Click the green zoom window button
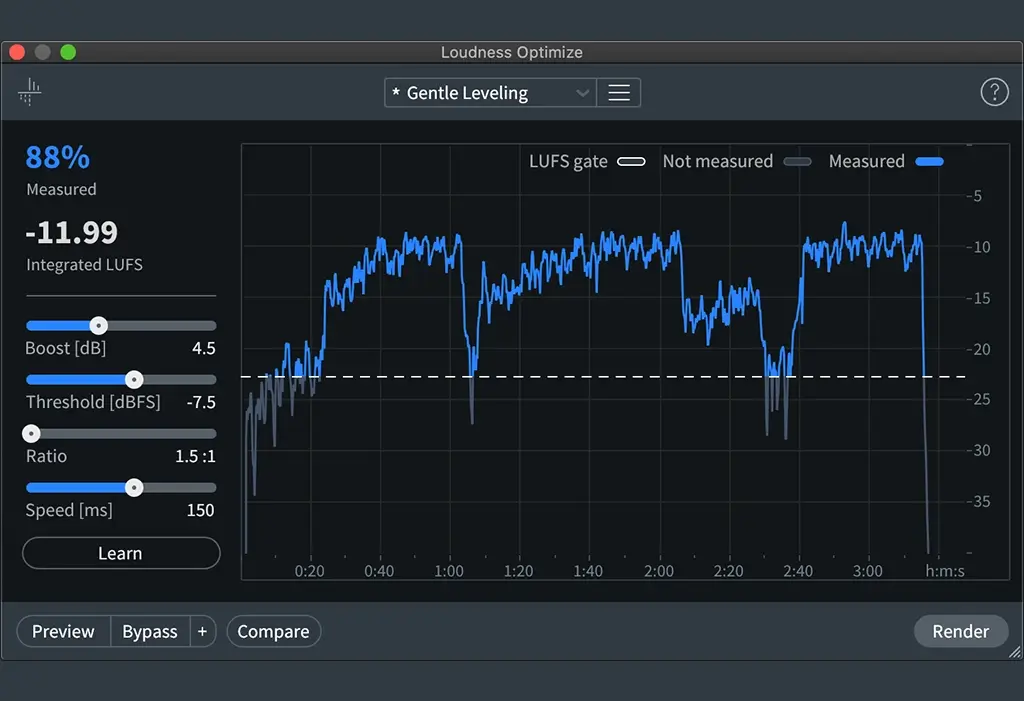 click(x=68, y=52)
